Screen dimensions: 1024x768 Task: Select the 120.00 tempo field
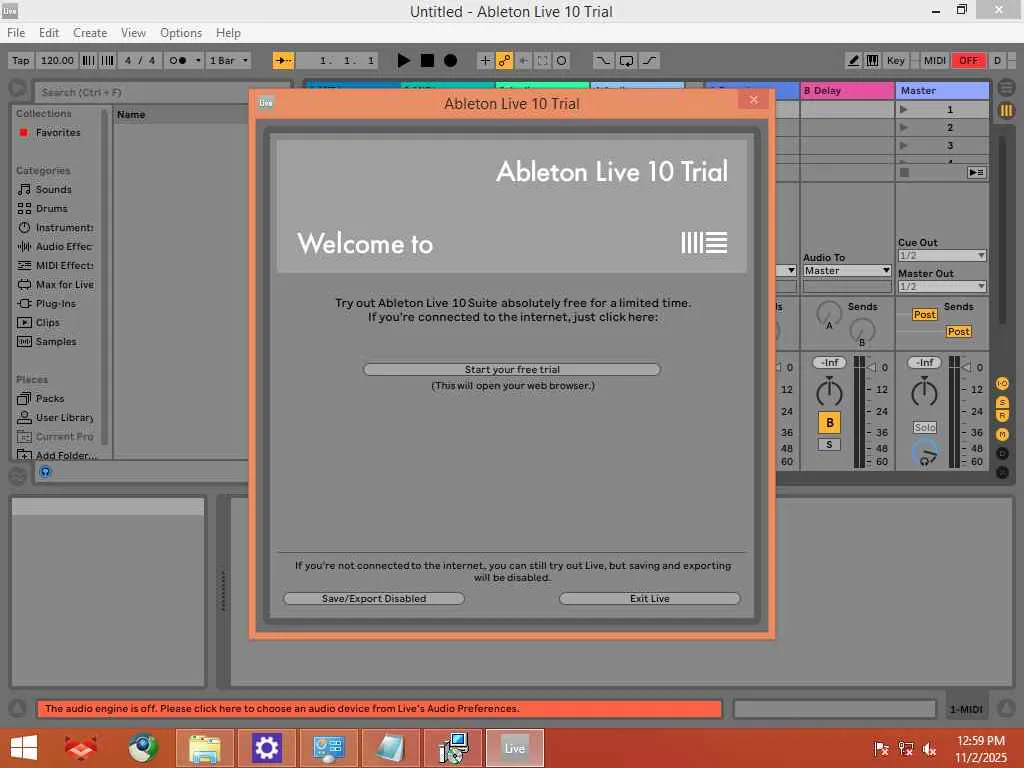[57, 61]
